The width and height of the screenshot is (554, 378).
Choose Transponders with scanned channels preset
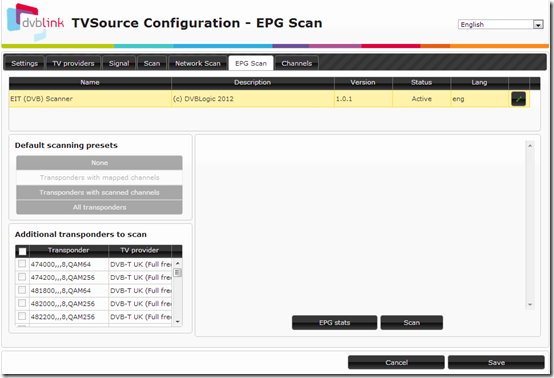99,193
